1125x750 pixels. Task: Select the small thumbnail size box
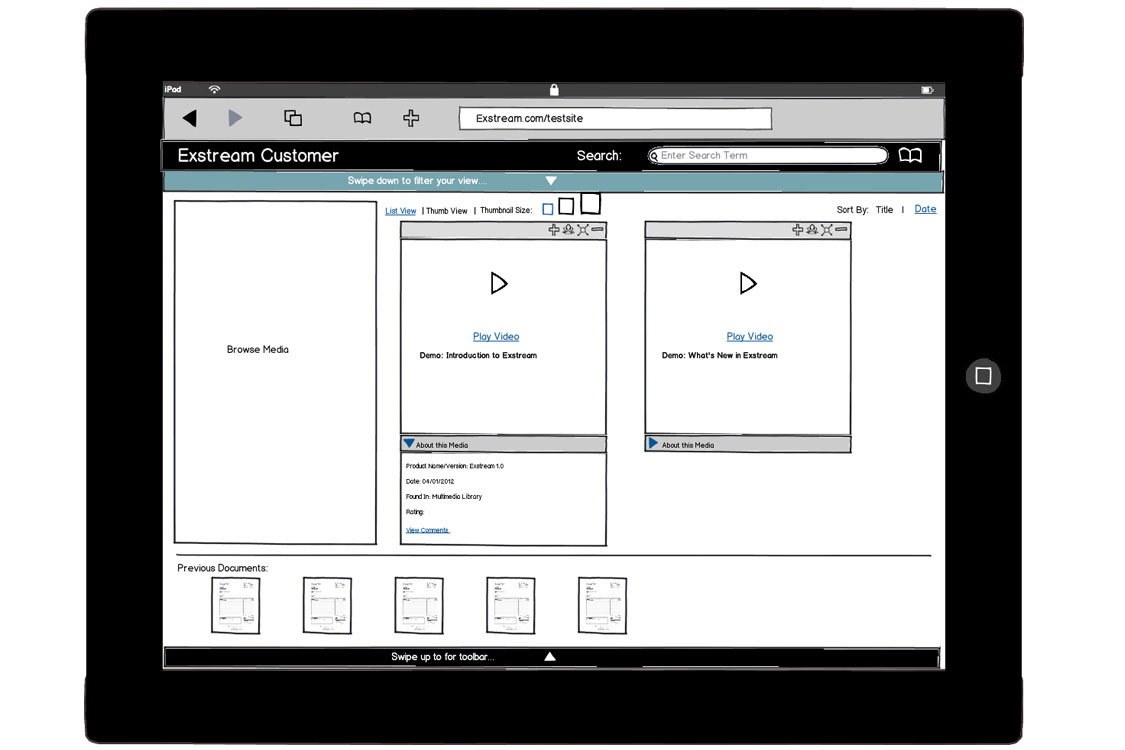pos(548,209)
